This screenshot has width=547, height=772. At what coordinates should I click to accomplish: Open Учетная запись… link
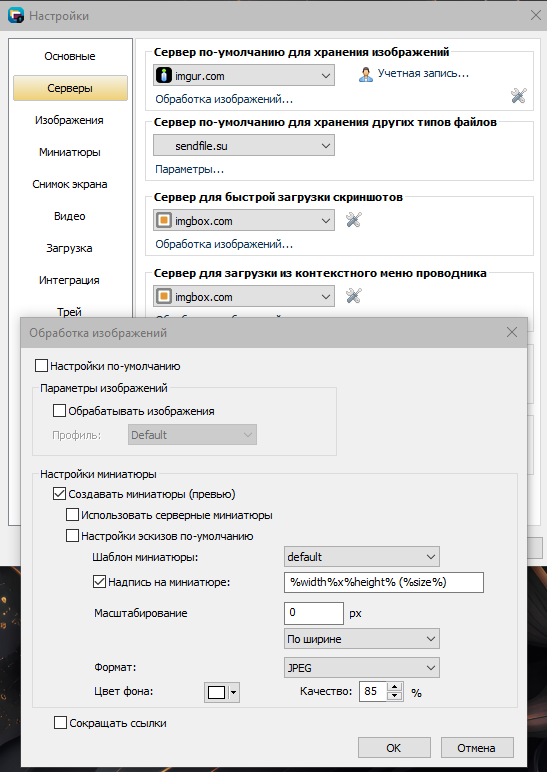pos(423,74)
